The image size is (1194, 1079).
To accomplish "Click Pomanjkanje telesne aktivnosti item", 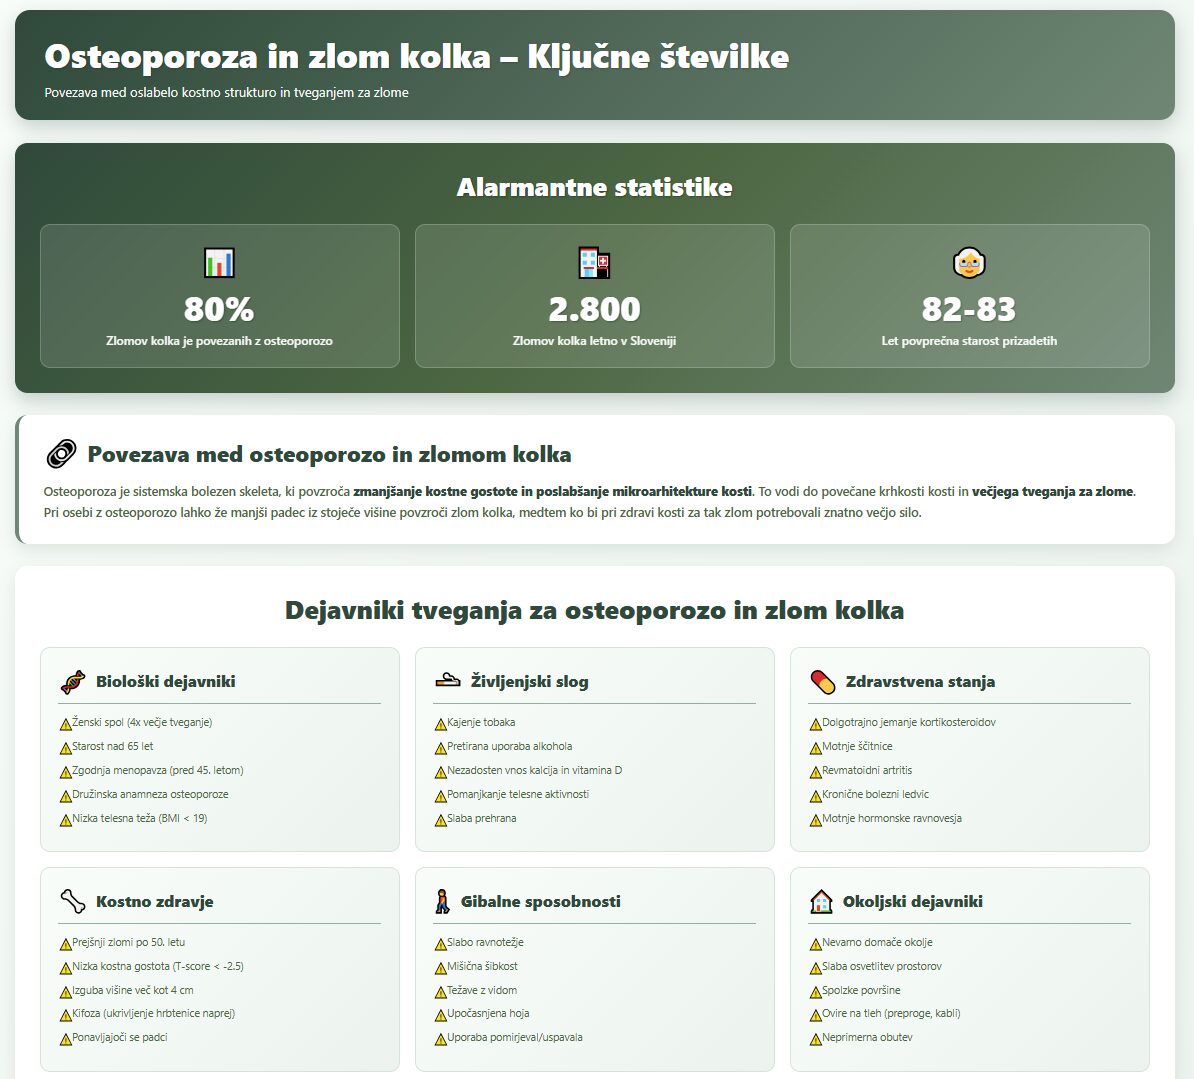I will coord(518,794).
